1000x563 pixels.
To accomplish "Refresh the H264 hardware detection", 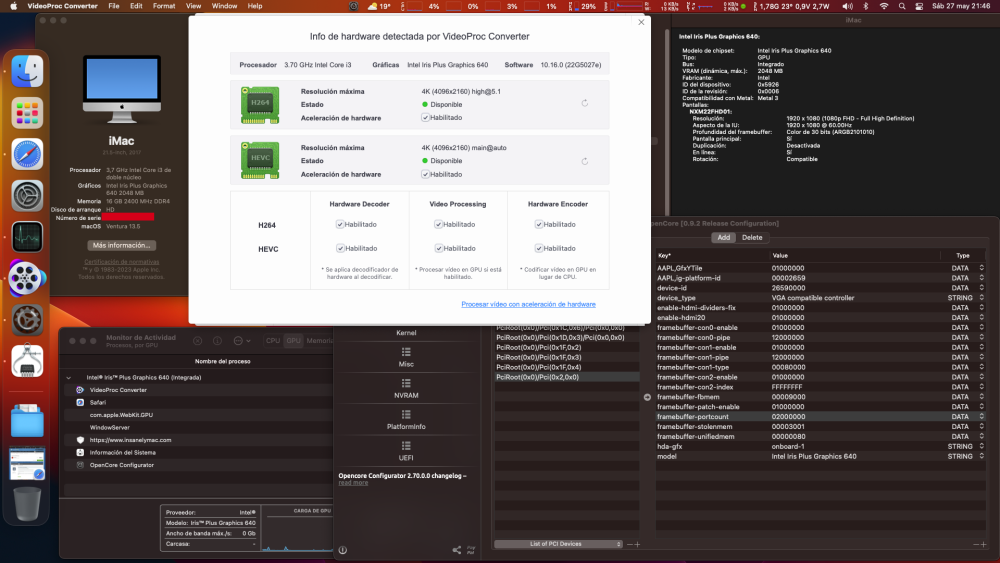I will click(x=584, y=103).
